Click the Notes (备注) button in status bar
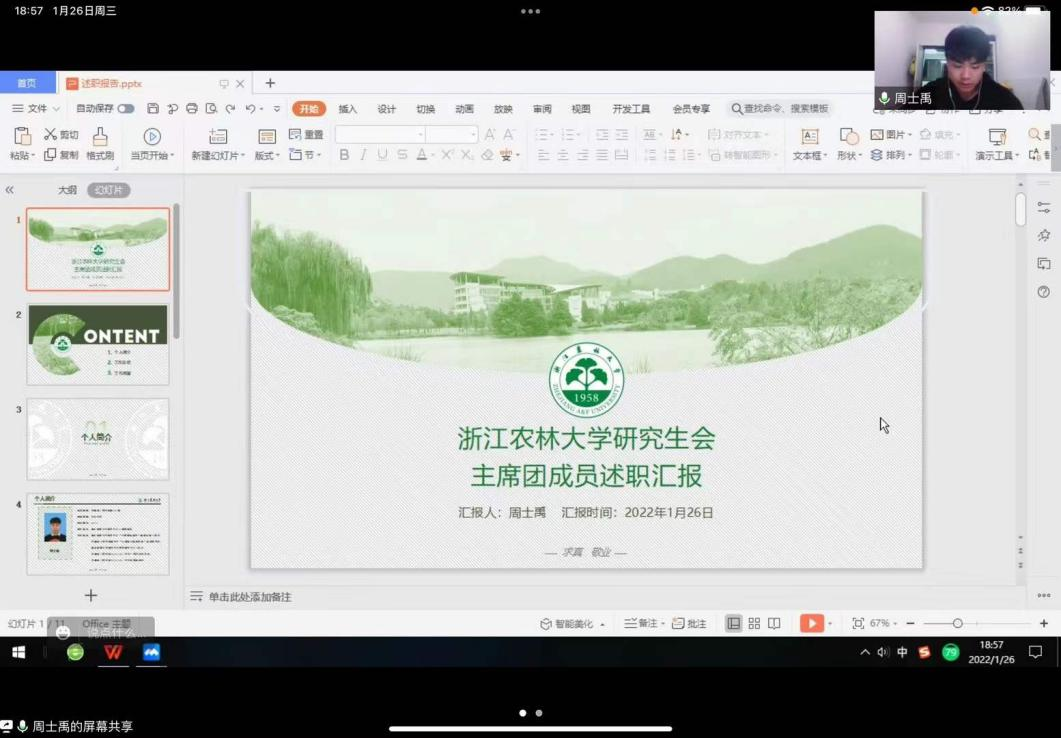Viewport: 1061px width, 738px height. [x=644, y=624]
